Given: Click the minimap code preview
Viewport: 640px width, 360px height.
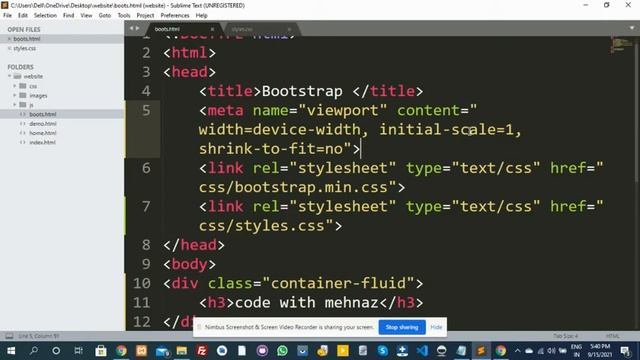Looking at the screenshot, I should click(x=622, y=44).
